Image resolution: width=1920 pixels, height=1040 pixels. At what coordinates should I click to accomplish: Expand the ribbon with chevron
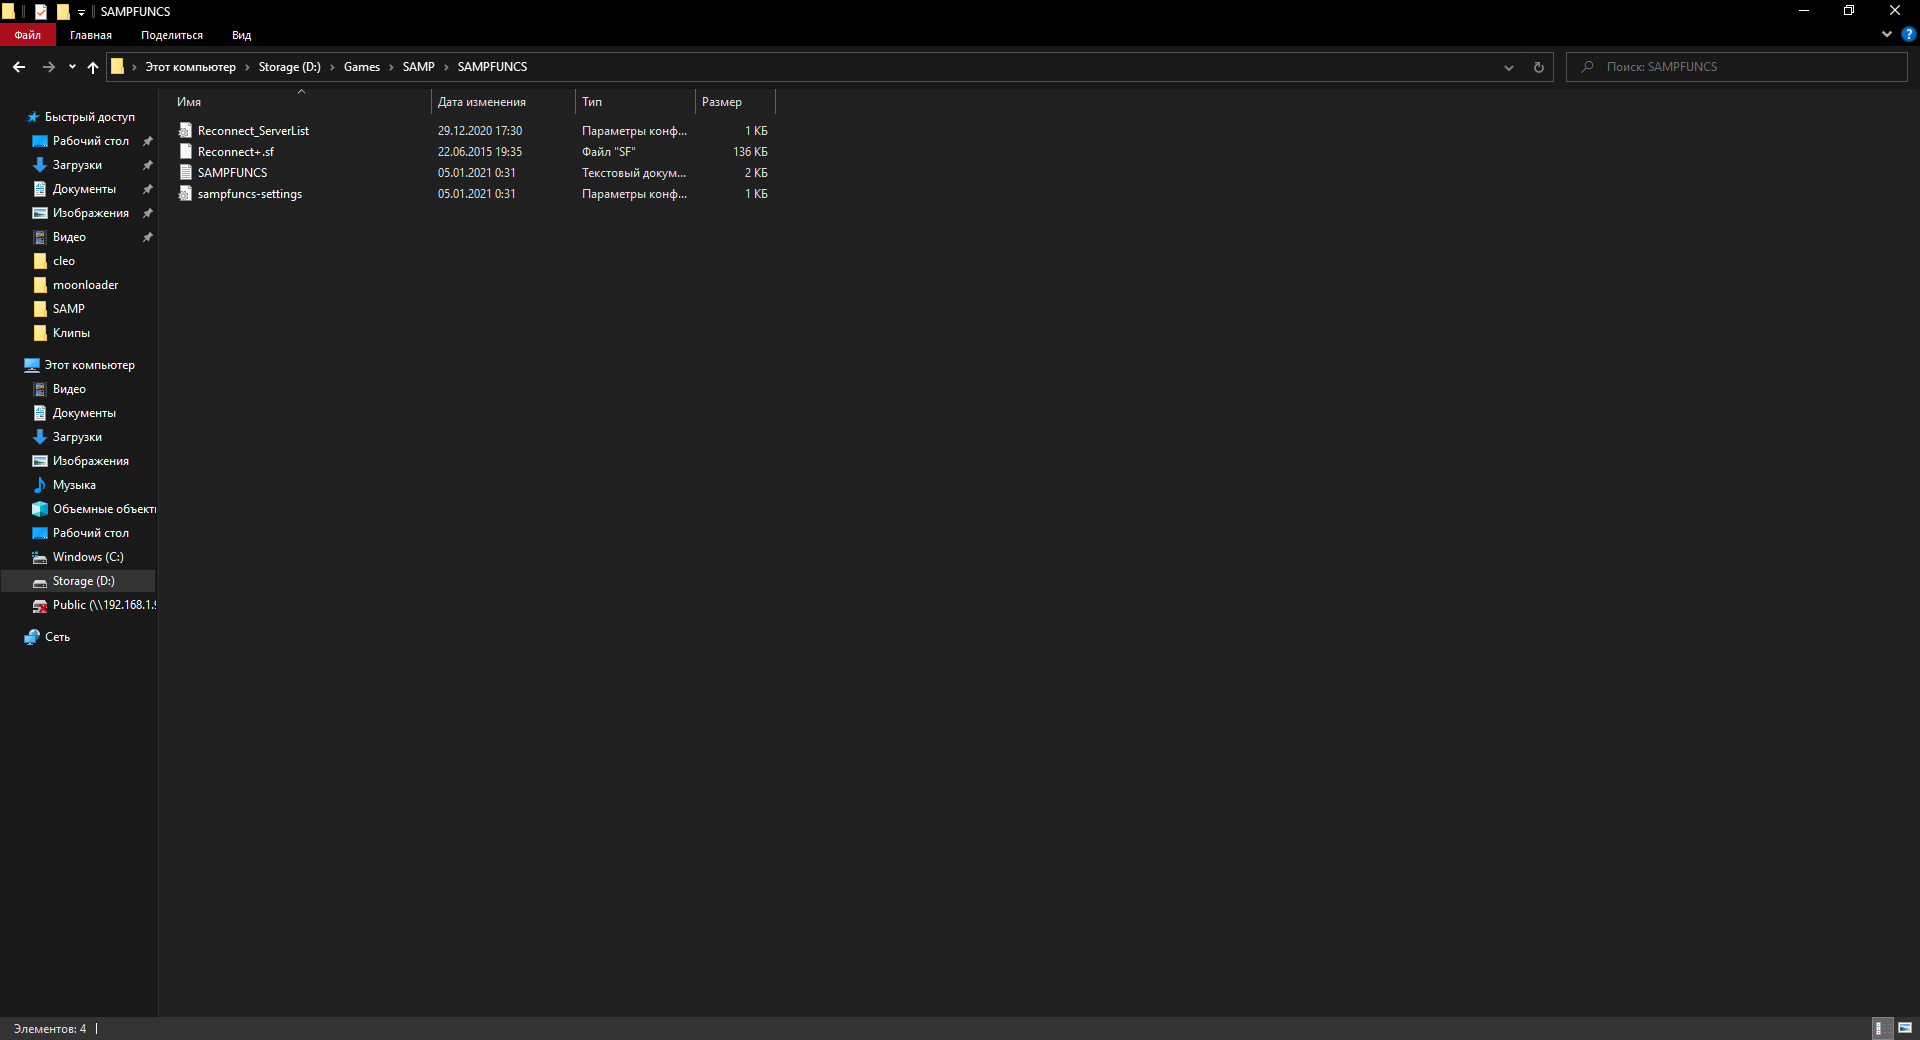coord(1887,34)
